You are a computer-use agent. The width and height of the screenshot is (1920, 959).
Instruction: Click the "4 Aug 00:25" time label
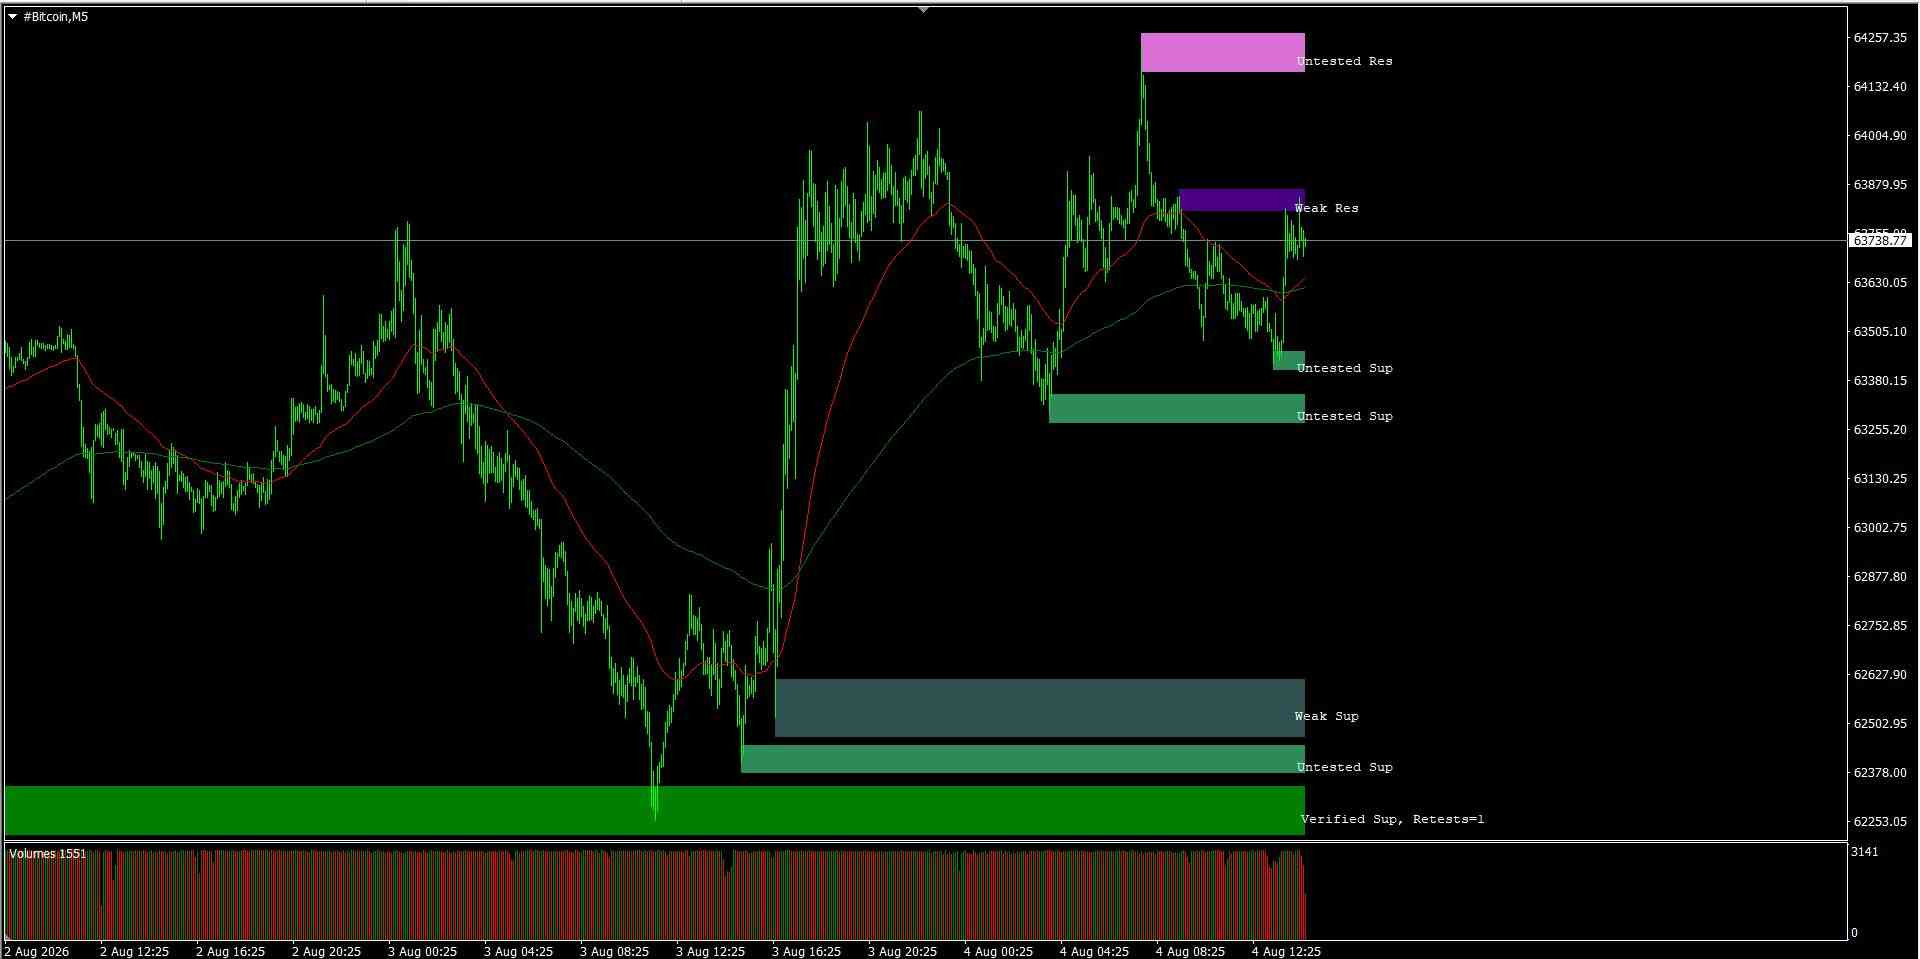coord(998,952)
